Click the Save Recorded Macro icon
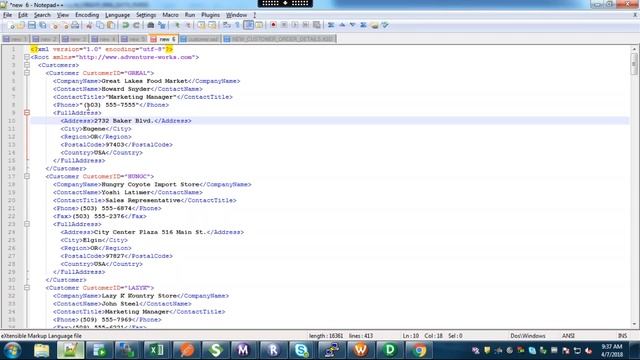Viewport: 640px width, 360px height. click(316, 25)
